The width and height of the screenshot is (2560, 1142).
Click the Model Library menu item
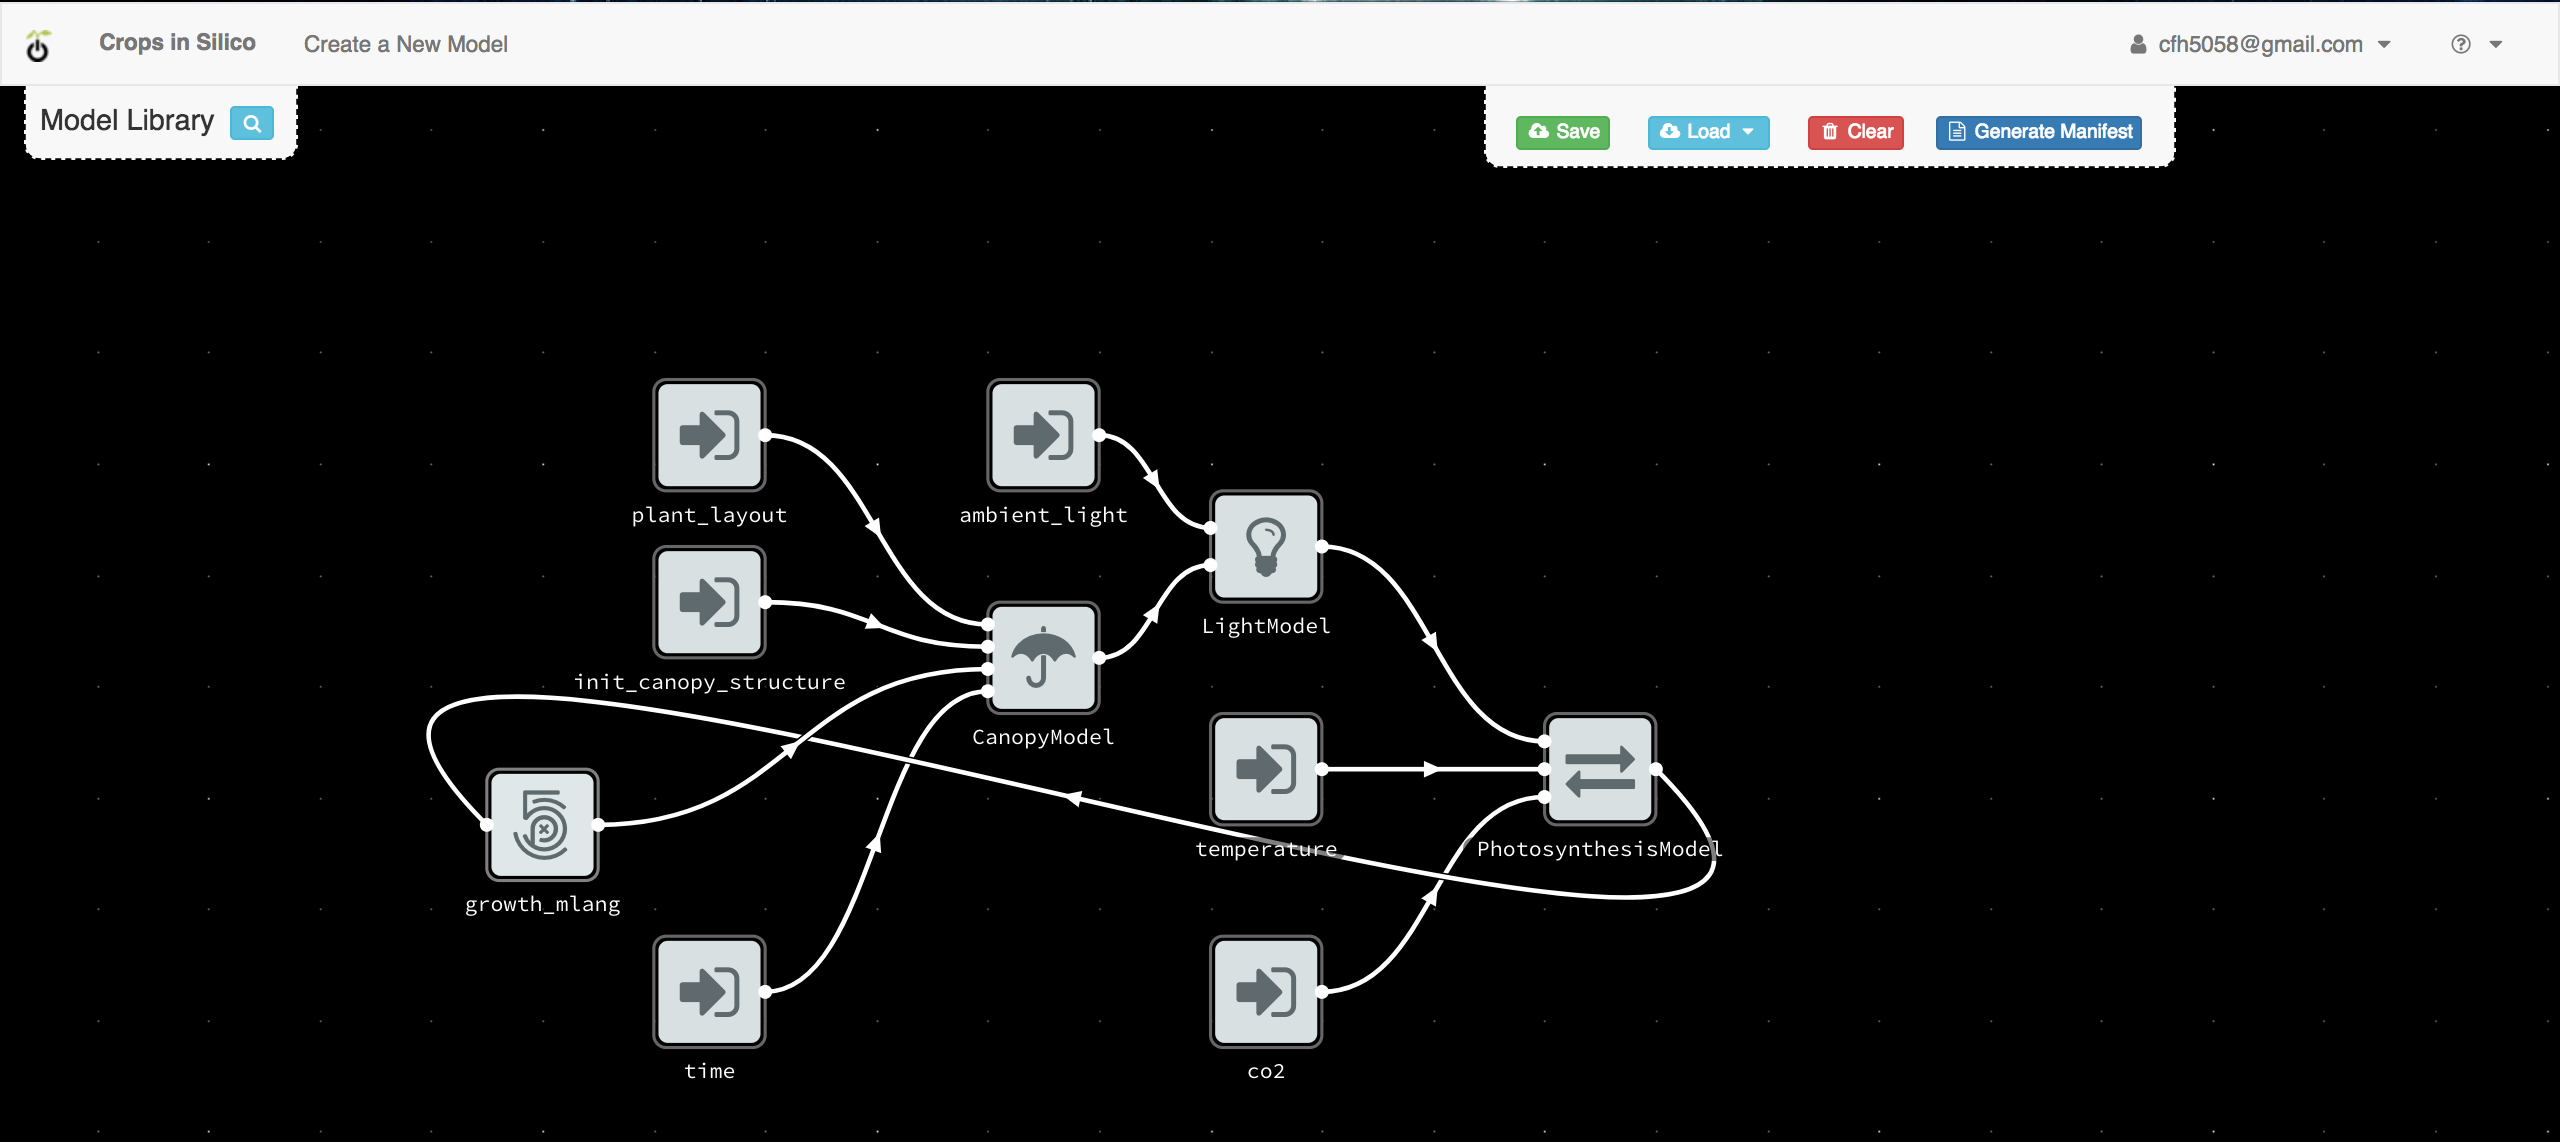tap(127, 119)
